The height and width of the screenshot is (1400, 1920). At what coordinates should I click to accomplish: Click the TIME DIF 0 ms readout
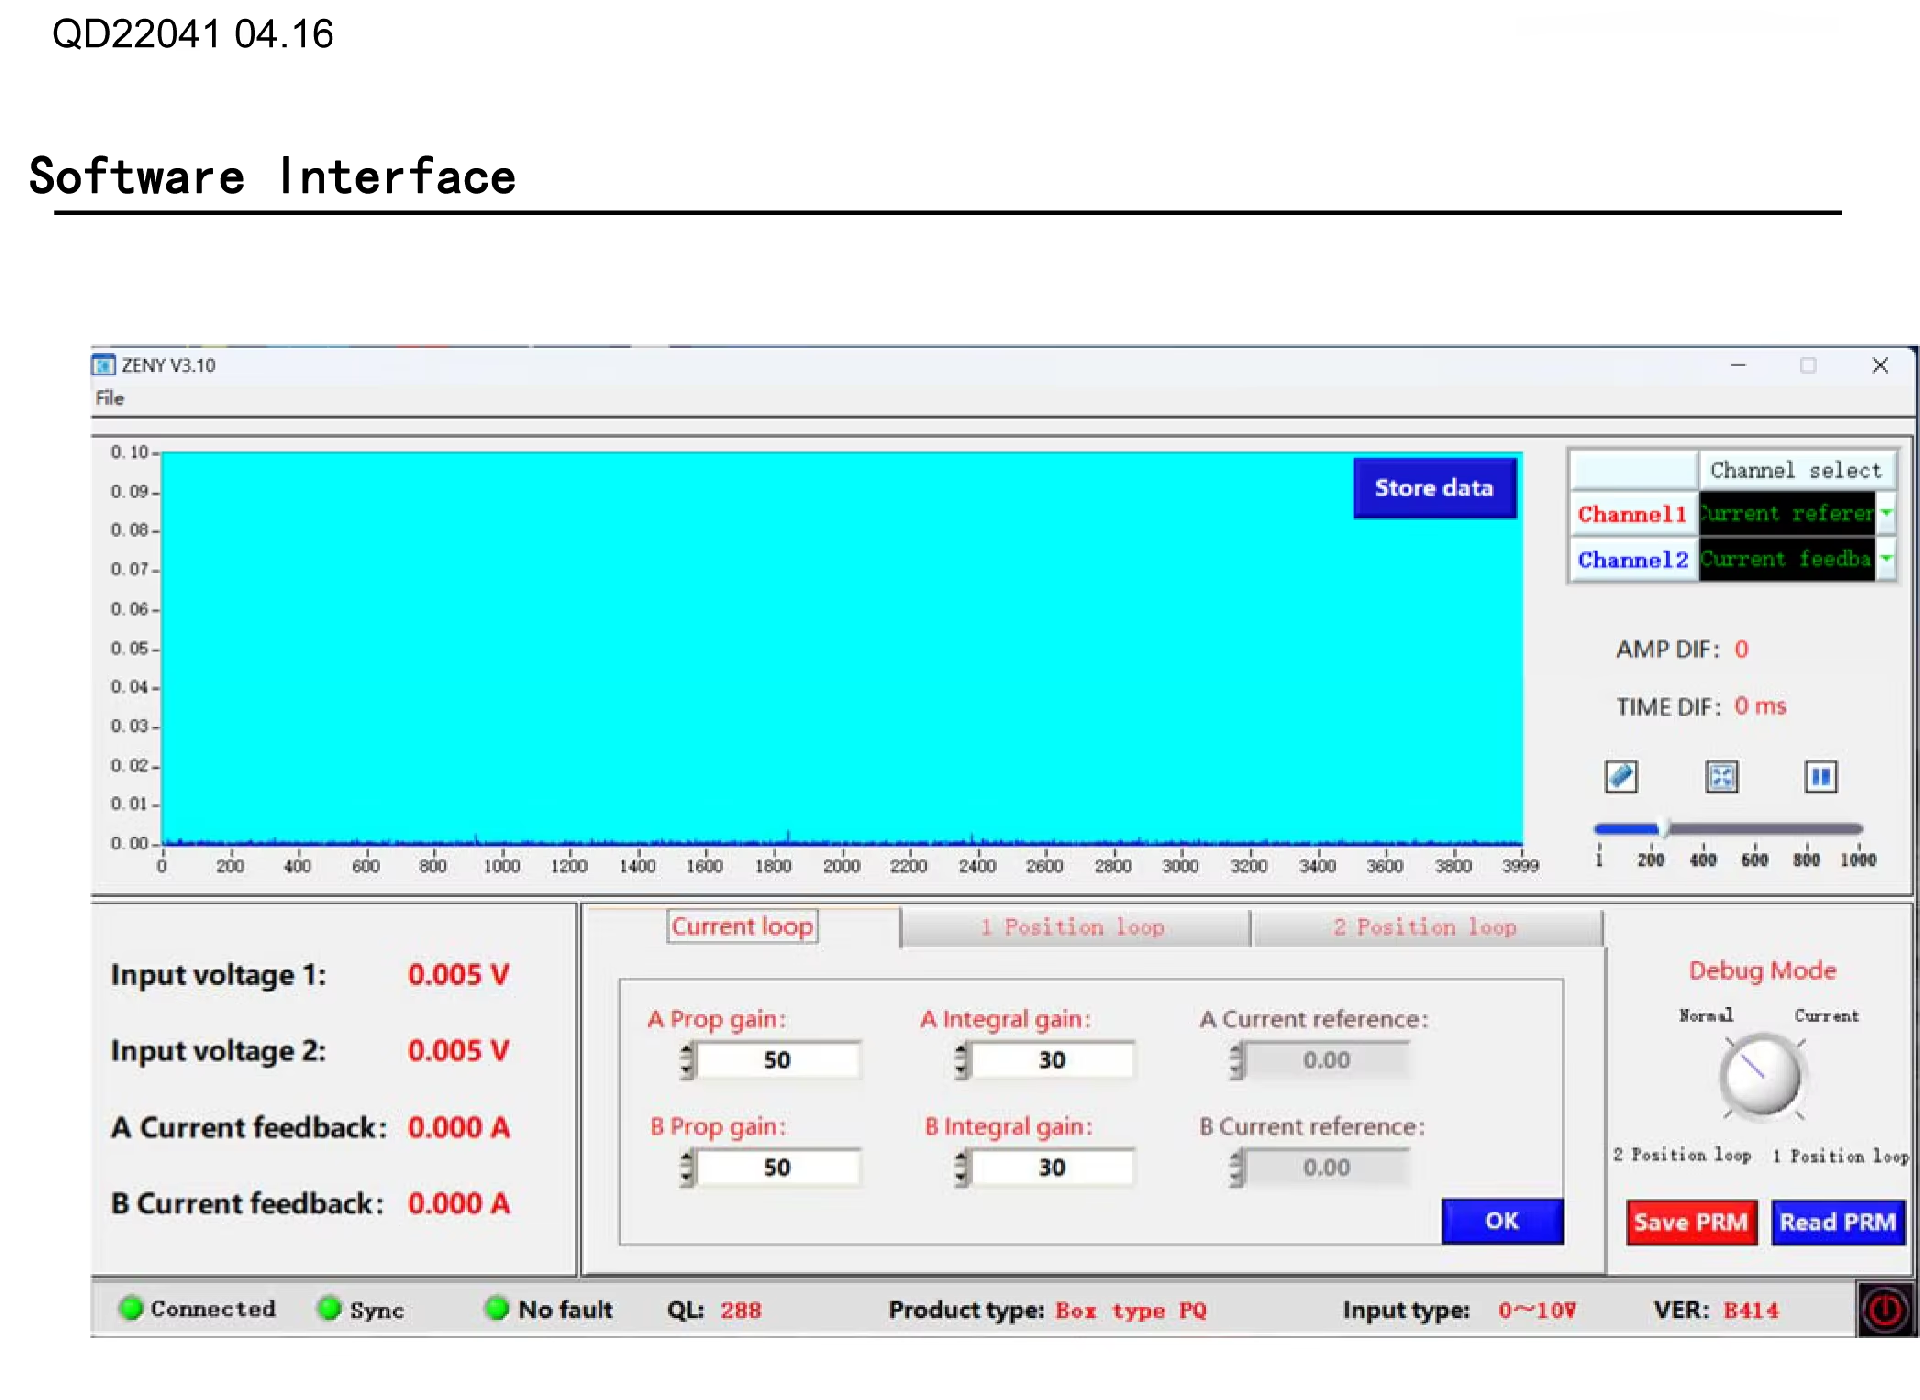1760,706
